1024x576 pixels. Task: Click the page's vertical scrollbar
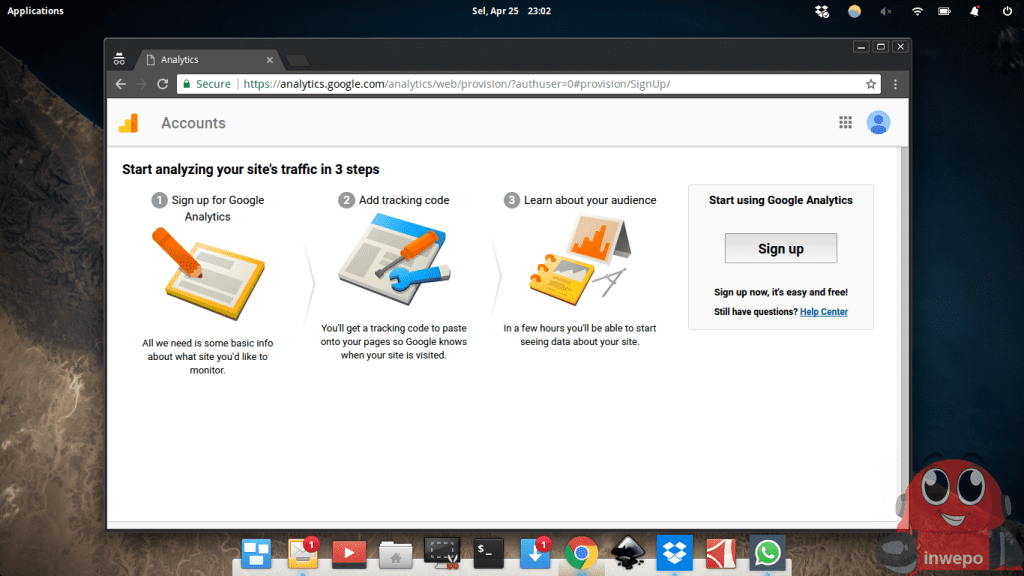(904, 333)
